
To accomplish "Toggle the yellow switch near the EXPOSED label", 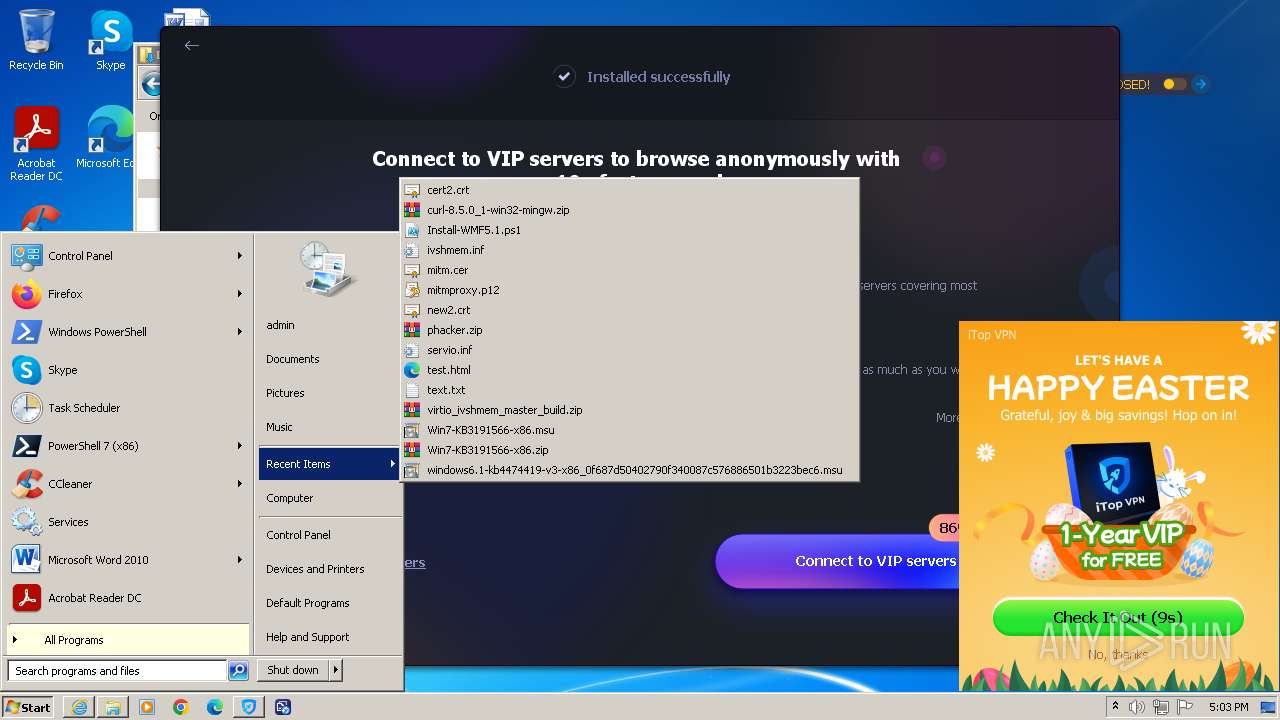I will [1174, 85].
